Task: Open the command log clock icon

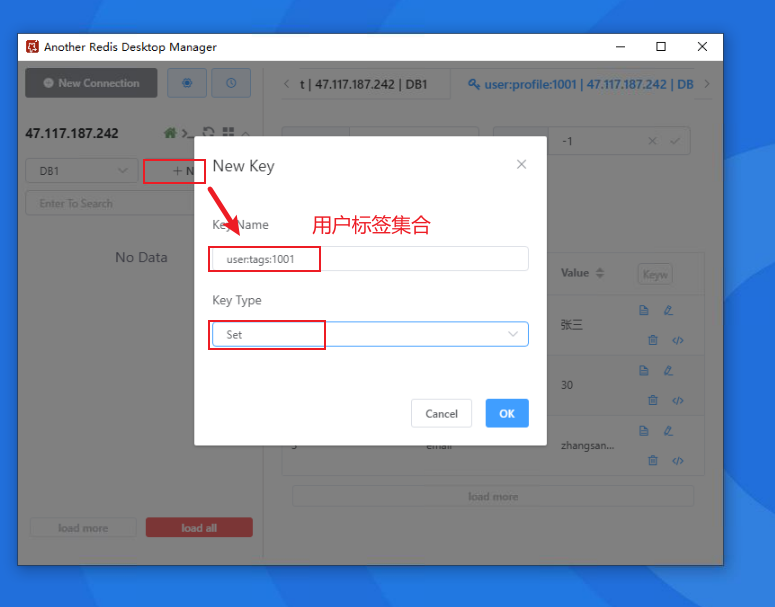Action: coord(231,83)
